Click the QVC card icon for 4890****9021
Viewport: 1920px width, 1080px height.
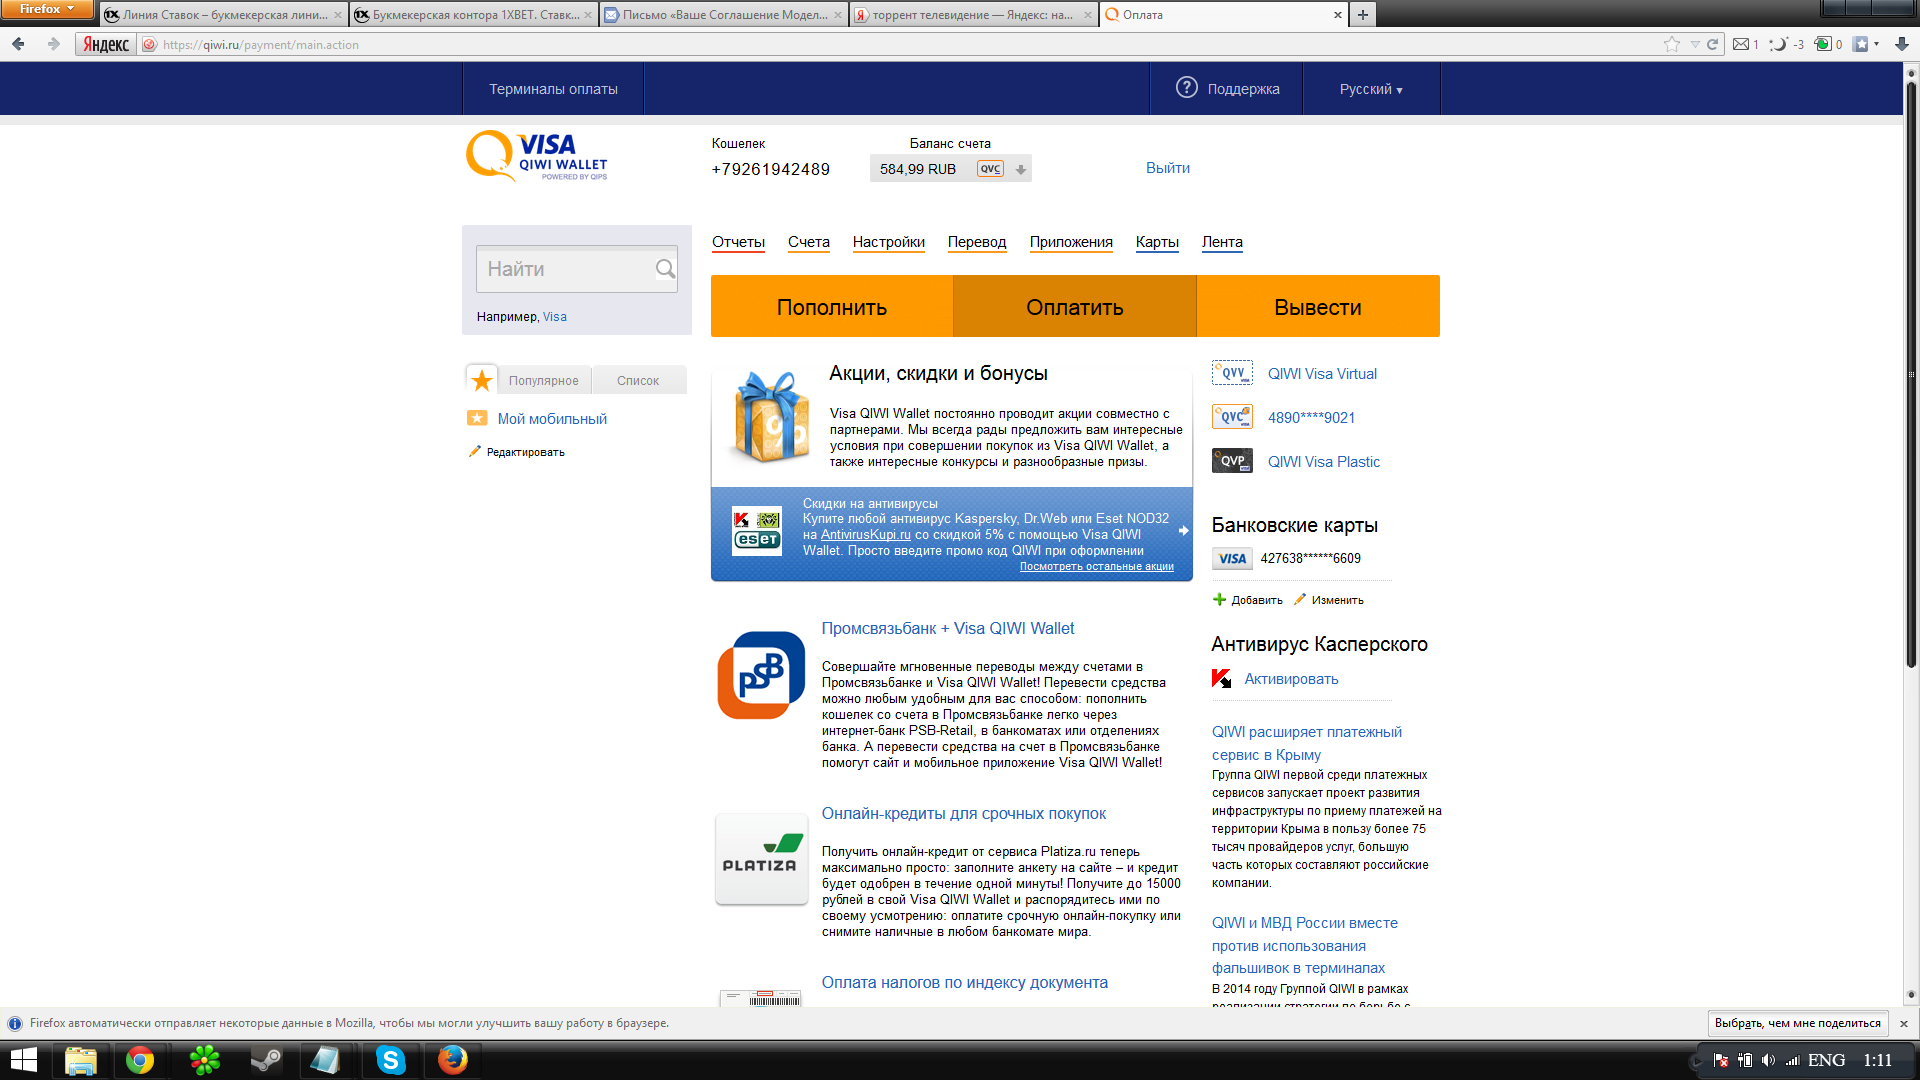click(x=1232, y=417)
